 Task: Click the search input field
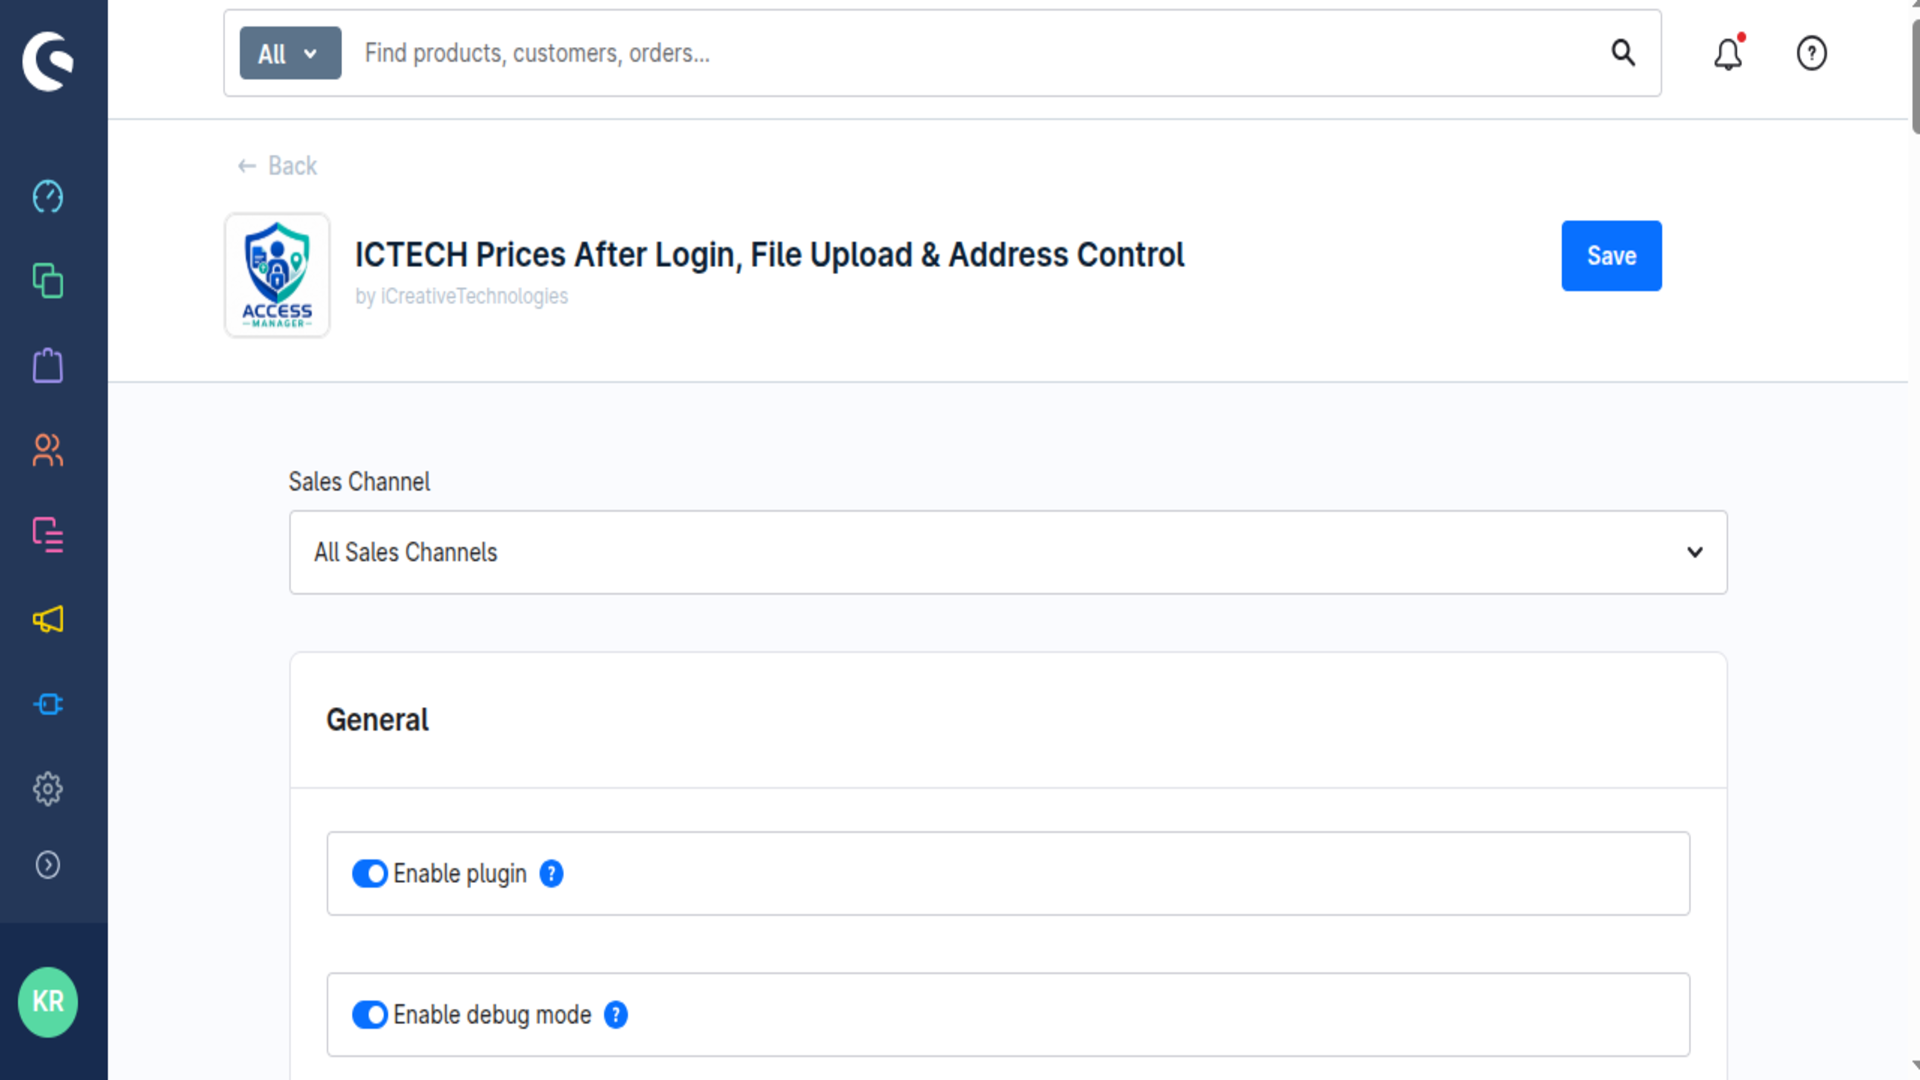coord(975,53)
